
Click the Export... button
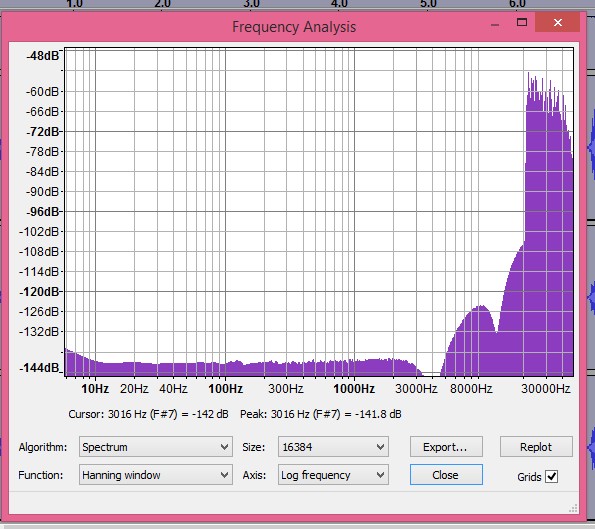446,447
